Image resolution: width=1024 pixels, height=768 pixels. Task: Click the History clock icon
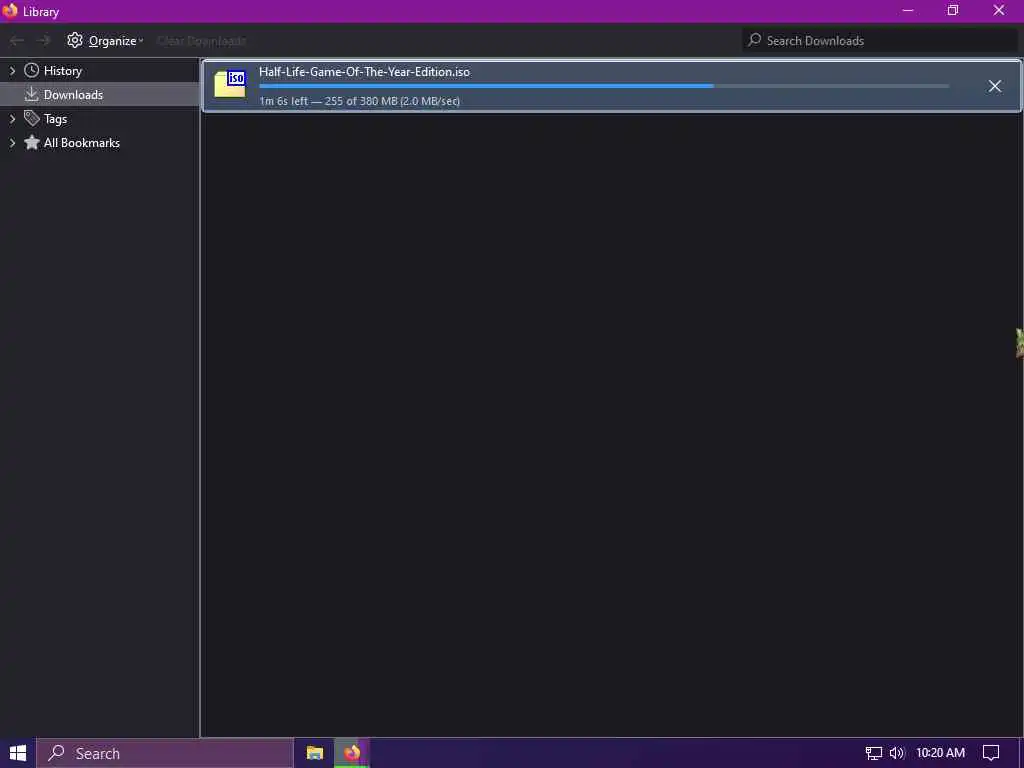pyautogui.click(x=31, y=71)
